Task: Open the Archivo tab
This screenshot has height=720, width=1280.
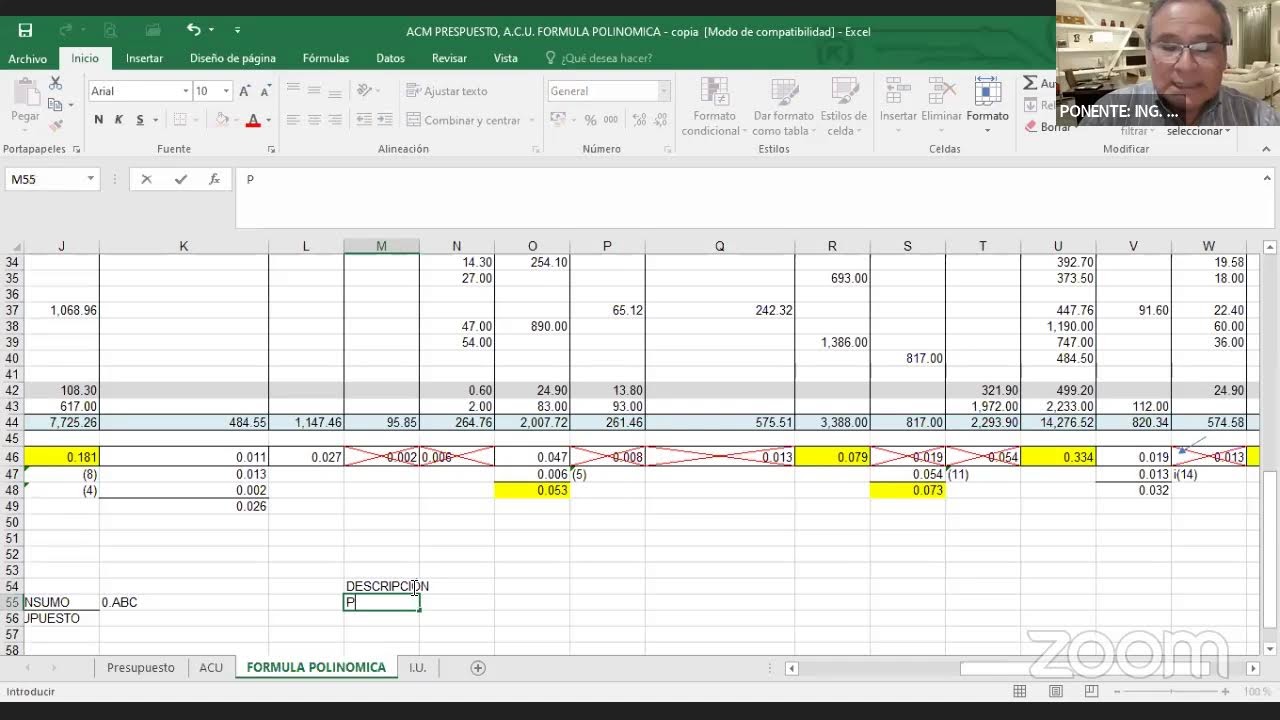Action: coord(28,58)
